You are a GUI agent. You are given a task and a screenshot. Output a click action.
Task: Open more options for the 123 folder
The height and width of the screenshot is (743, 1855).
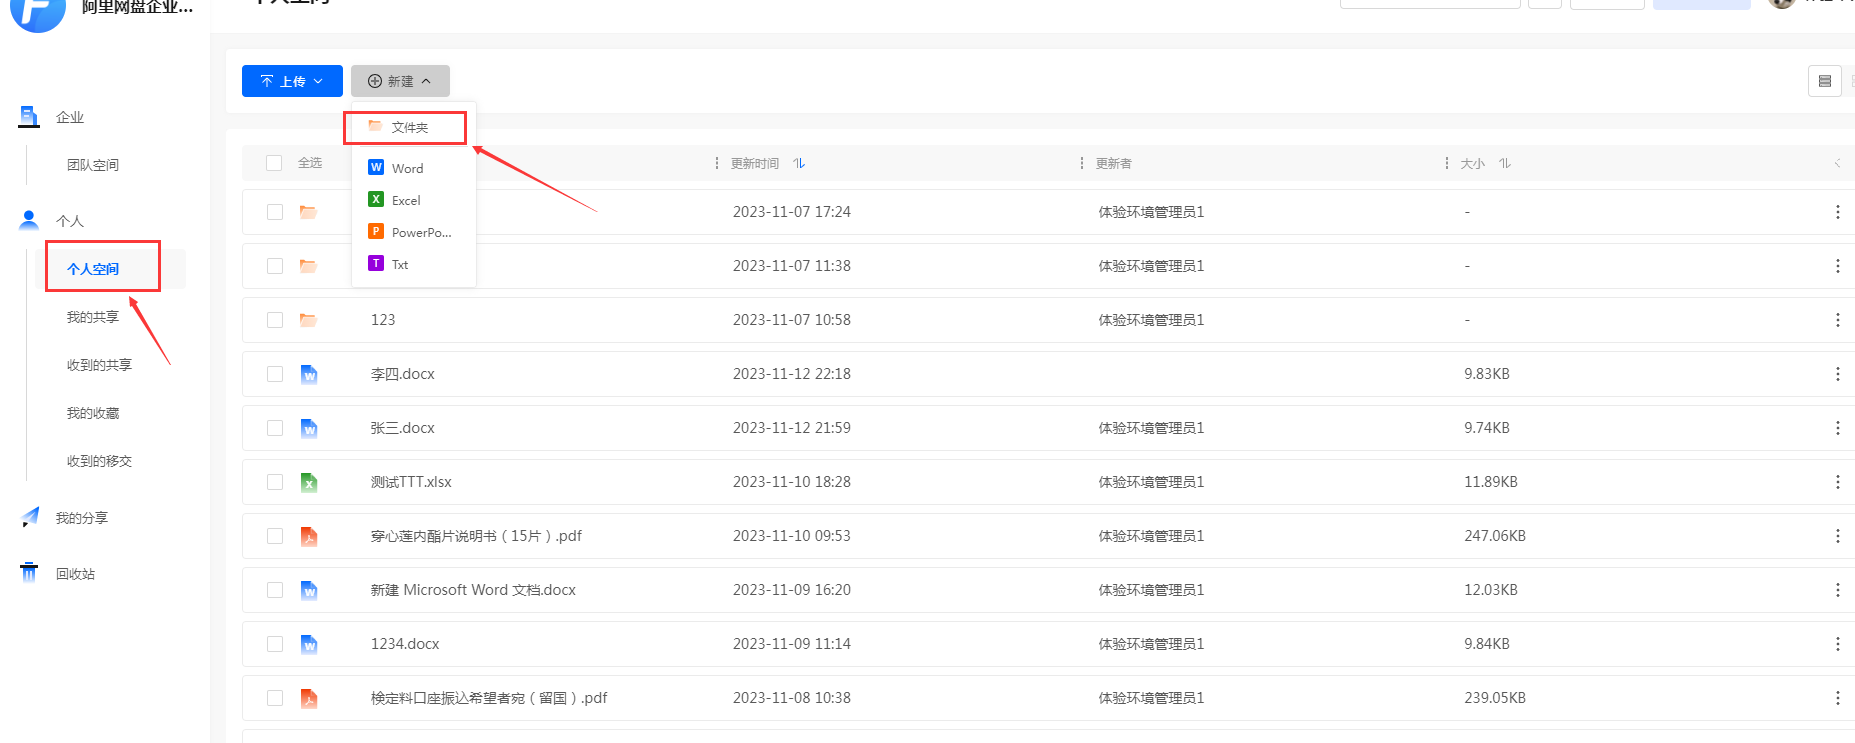coord(1838,320)
